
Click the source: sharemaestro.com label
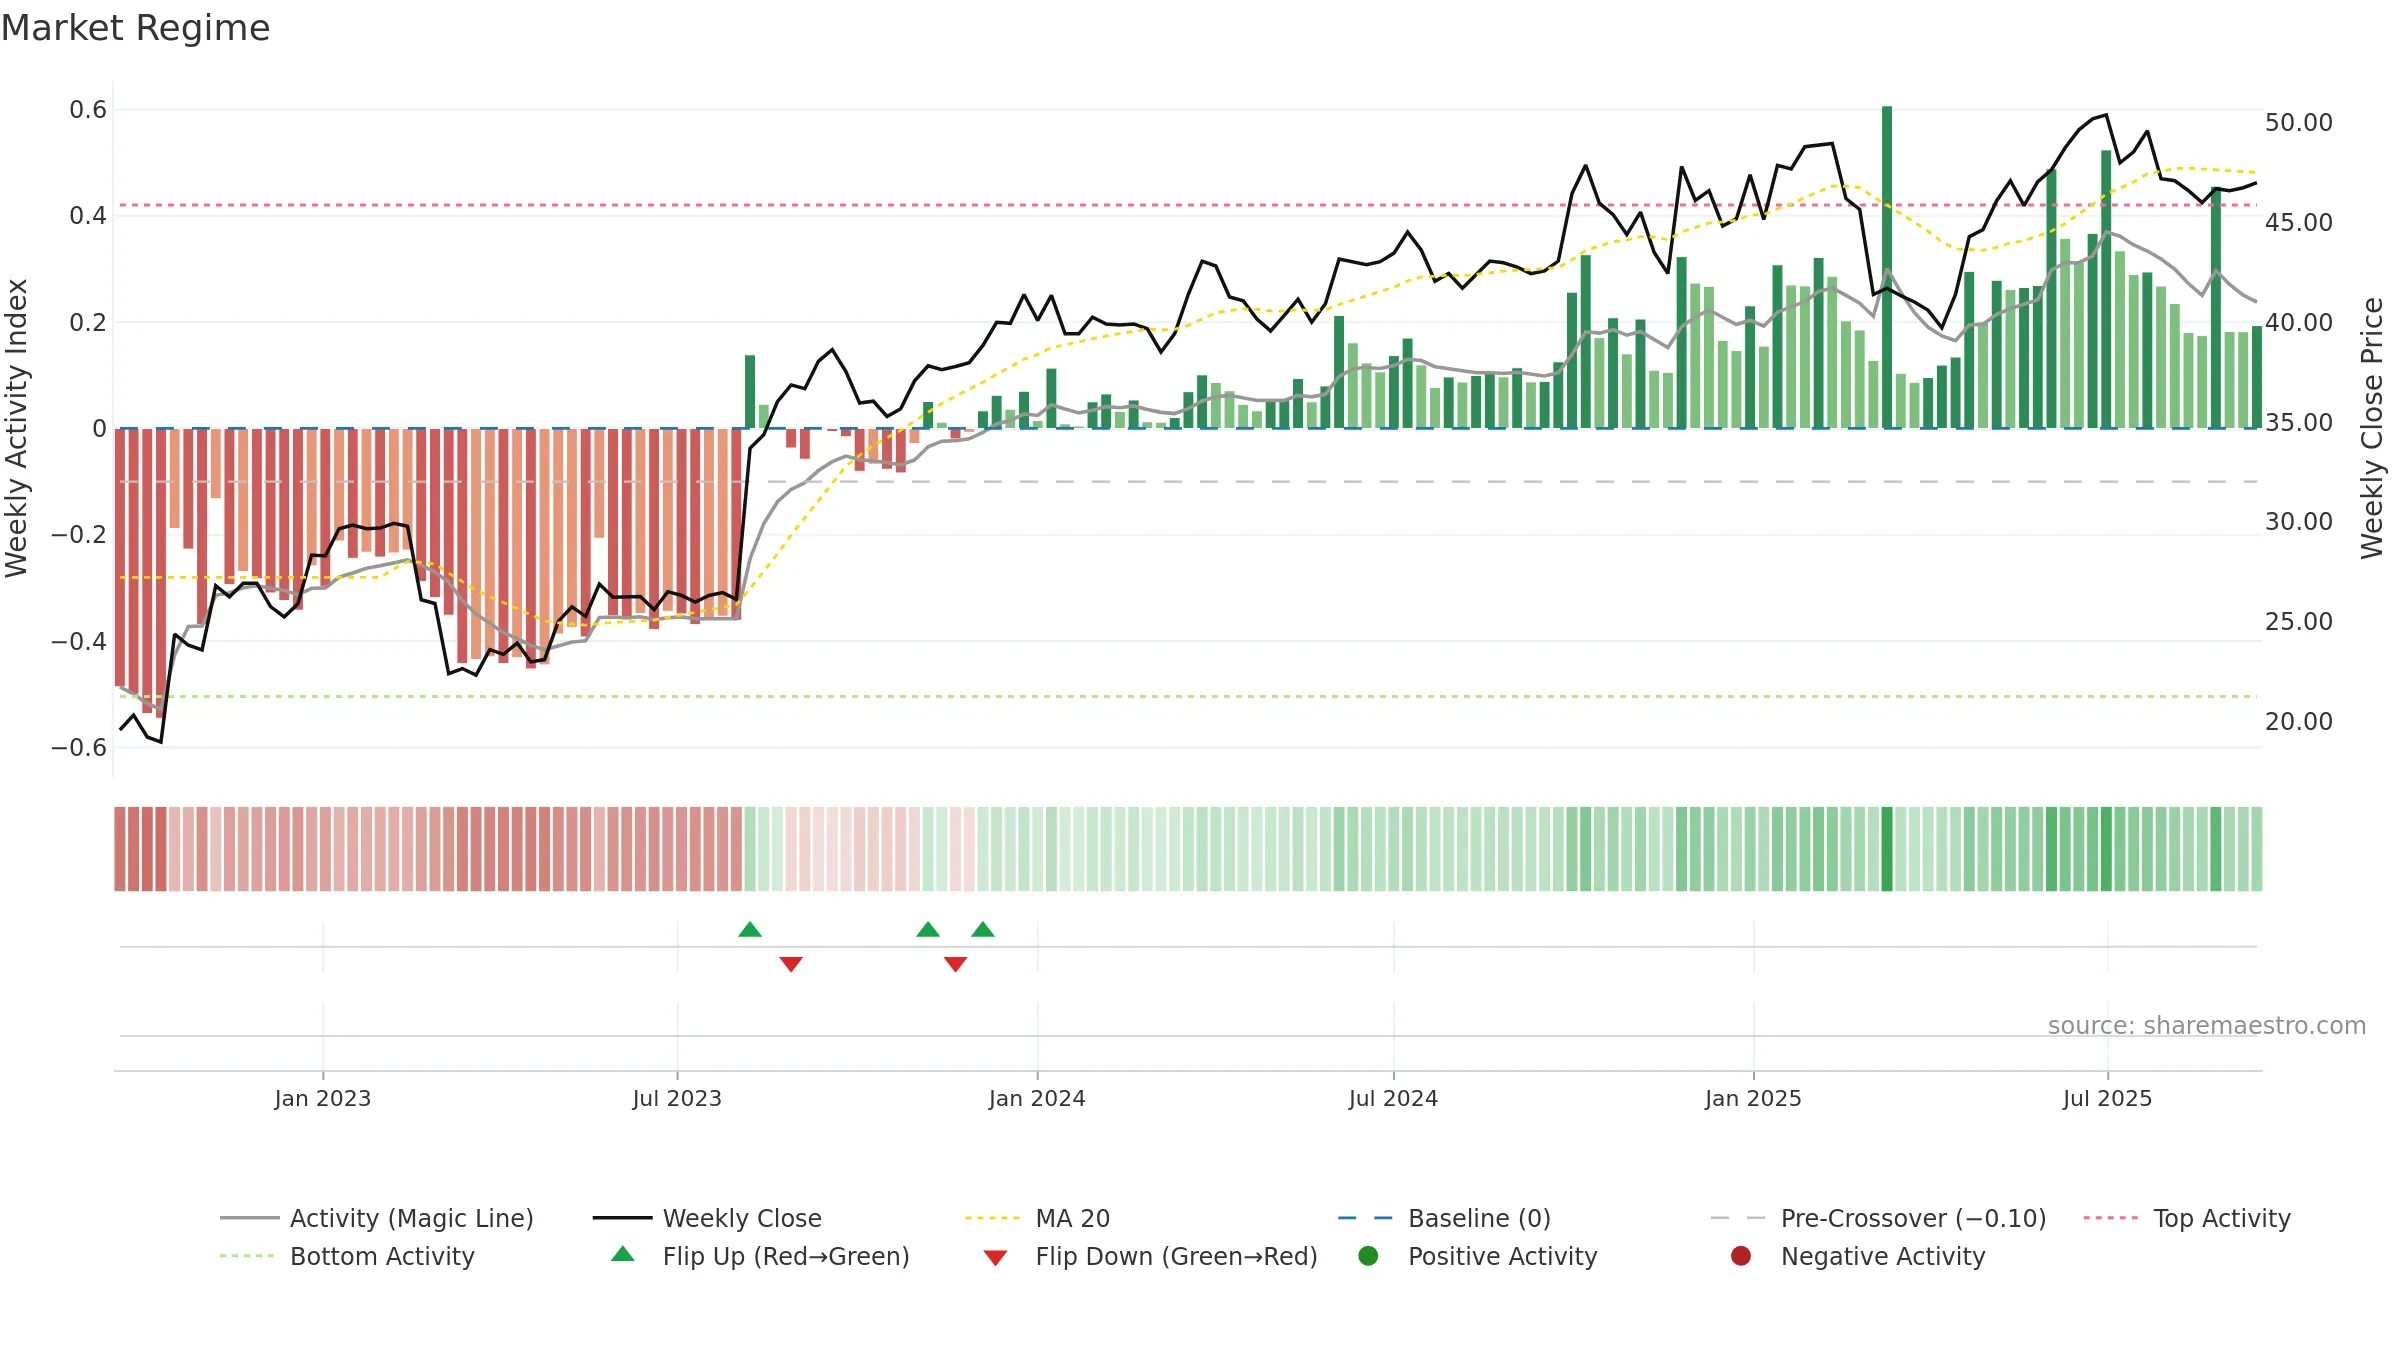coord(2206,1026)
